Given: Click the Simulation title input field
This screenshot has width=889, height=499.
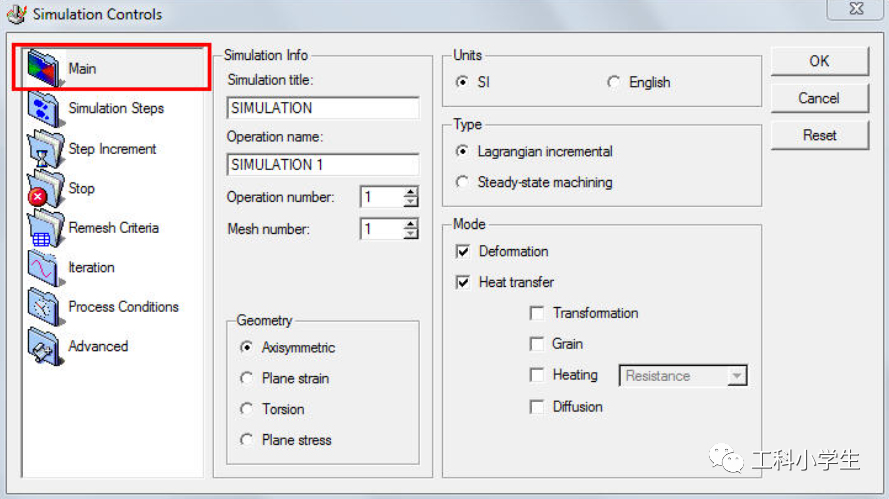Looking at the screenshot, I should [323, 108].
